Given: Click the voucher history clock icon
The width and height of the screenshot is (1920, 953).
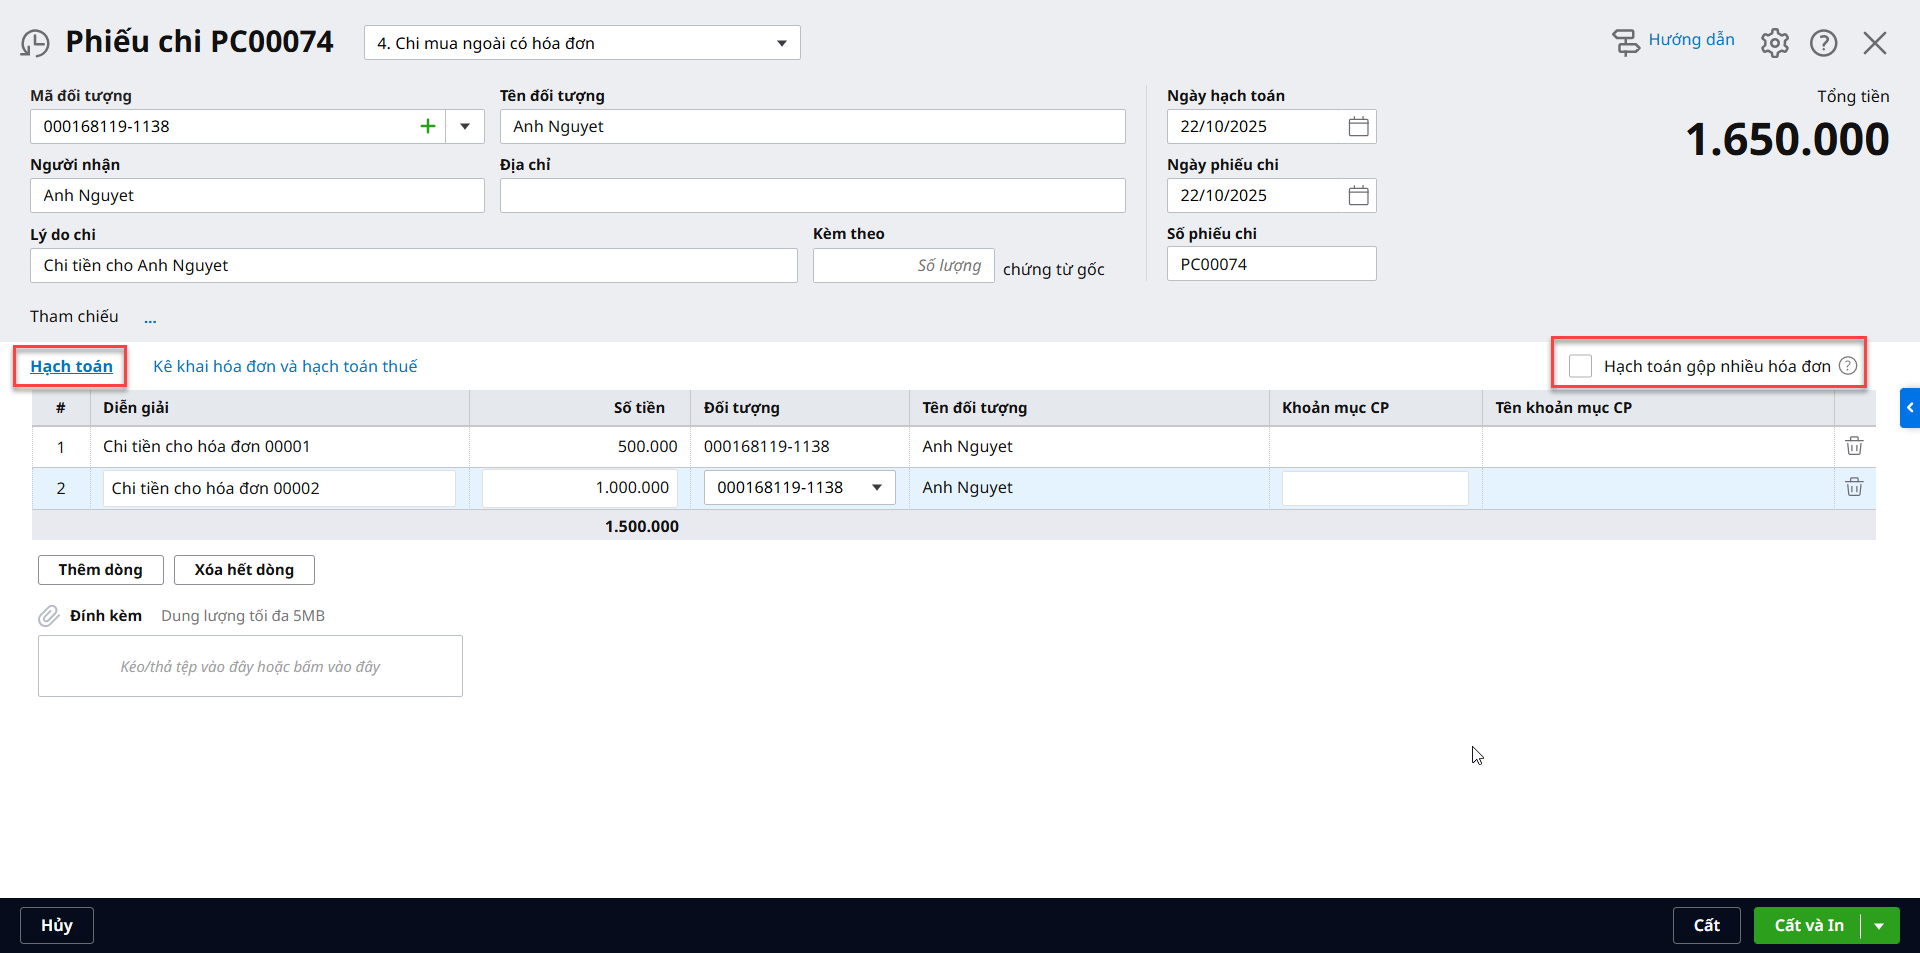Looking at the screenshot, I should 35,43.
